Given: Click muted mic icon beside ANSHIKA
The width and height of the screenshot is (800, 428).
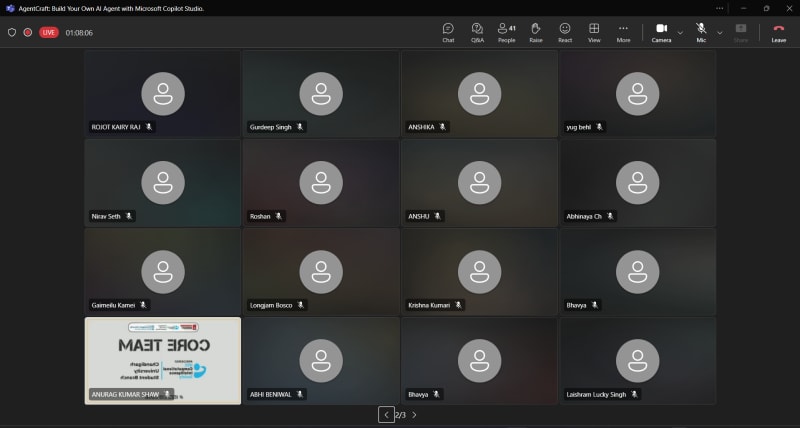Looking at the screenshot, I should click(442, 127).
